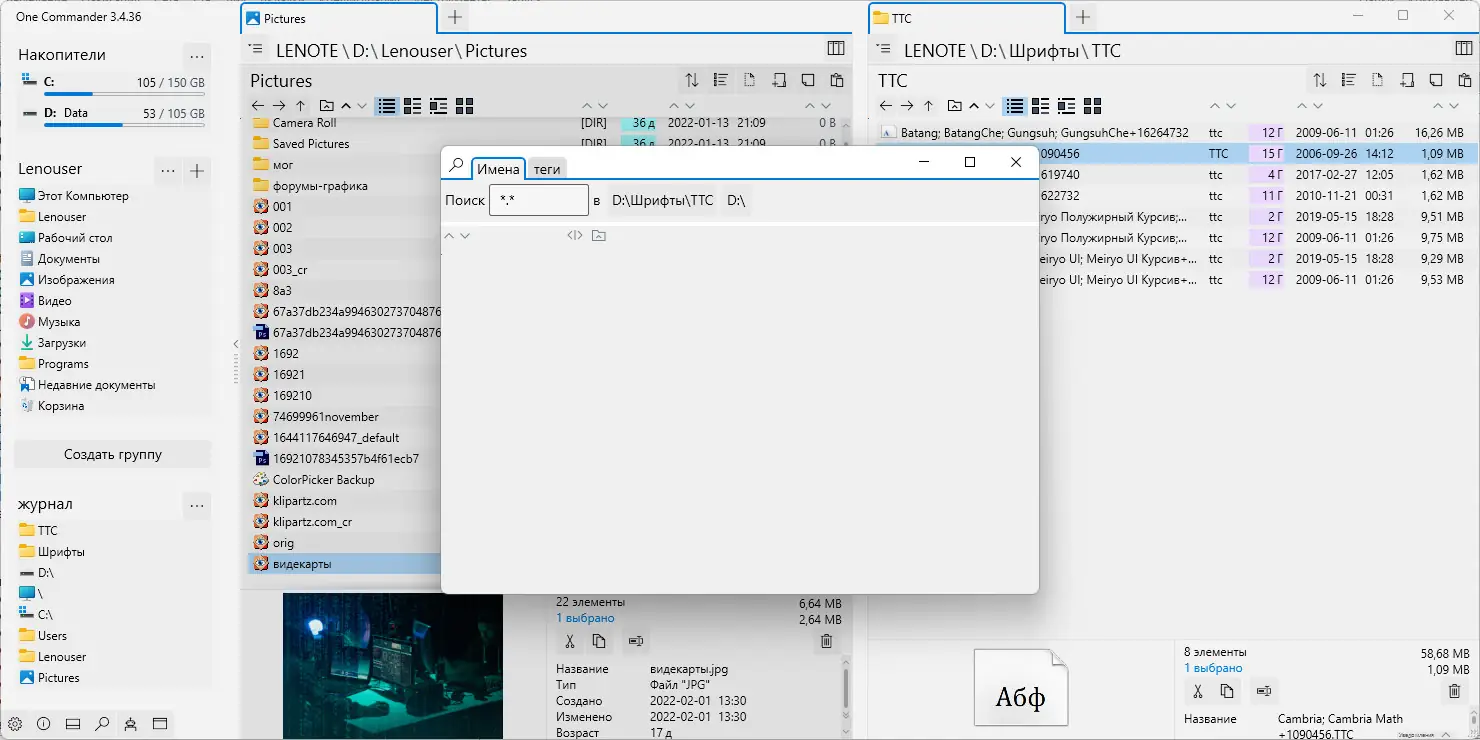Open the folder history icon in TTC pane
Image resolution: width=1480 pixels, height=740 pixels.
click(x=954, y=105)
